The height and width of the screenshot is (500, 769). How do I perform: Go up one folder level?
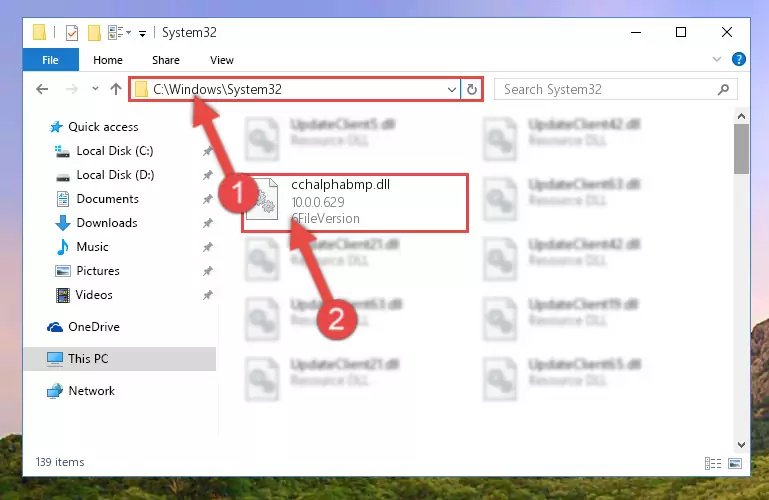(116, 89)
